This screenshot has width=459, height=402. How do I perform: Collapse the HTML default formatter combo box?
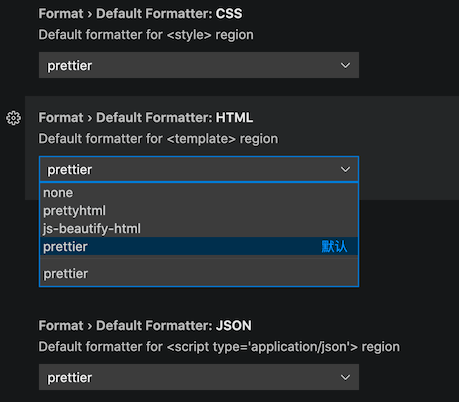(x=199, y=169)
